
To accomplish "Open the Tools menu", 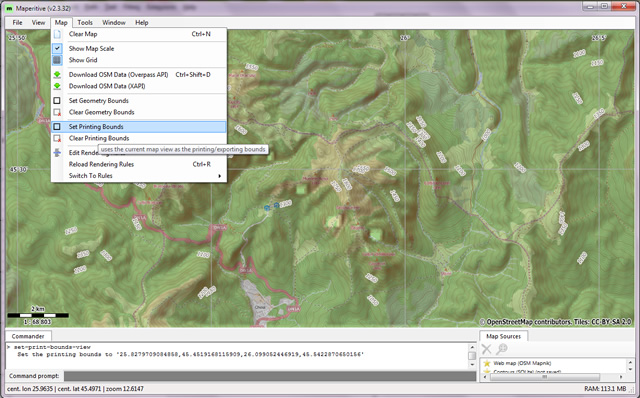I will tap(85, 22).
